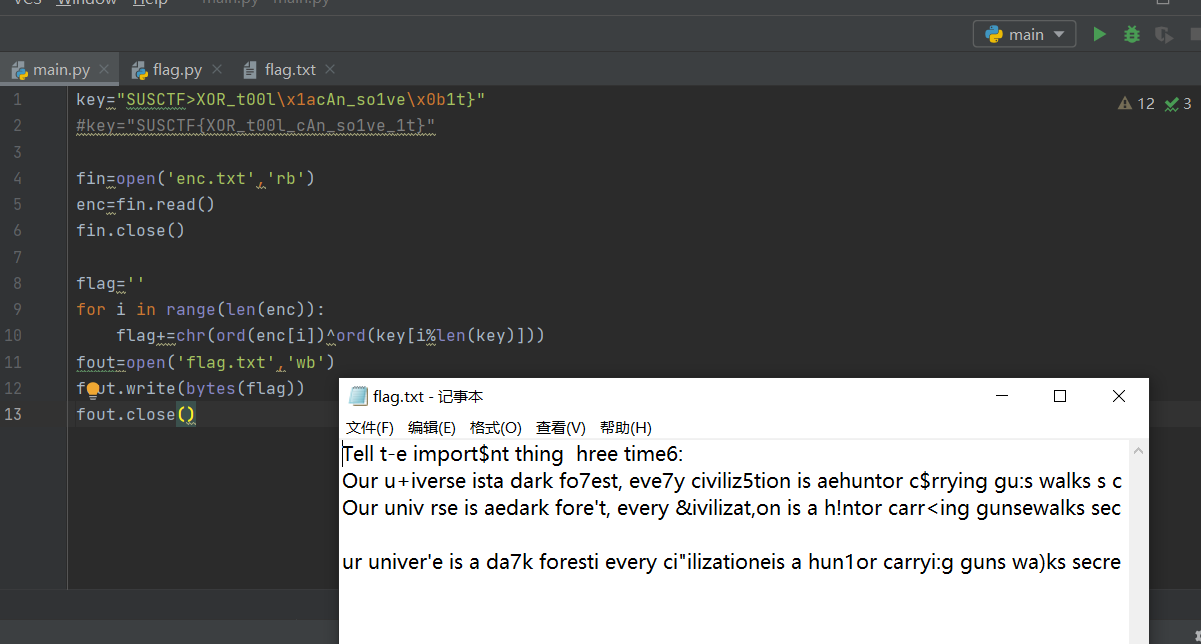The image size is (1201, 644).
Task: Click the Notepad icon in flag.txt title bar
Action: point(358,397)
